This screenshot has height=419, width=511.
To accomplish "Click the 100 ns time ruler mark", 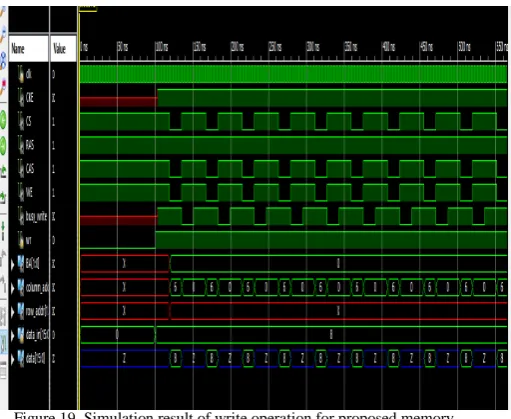I will click(x=162, y=47).
